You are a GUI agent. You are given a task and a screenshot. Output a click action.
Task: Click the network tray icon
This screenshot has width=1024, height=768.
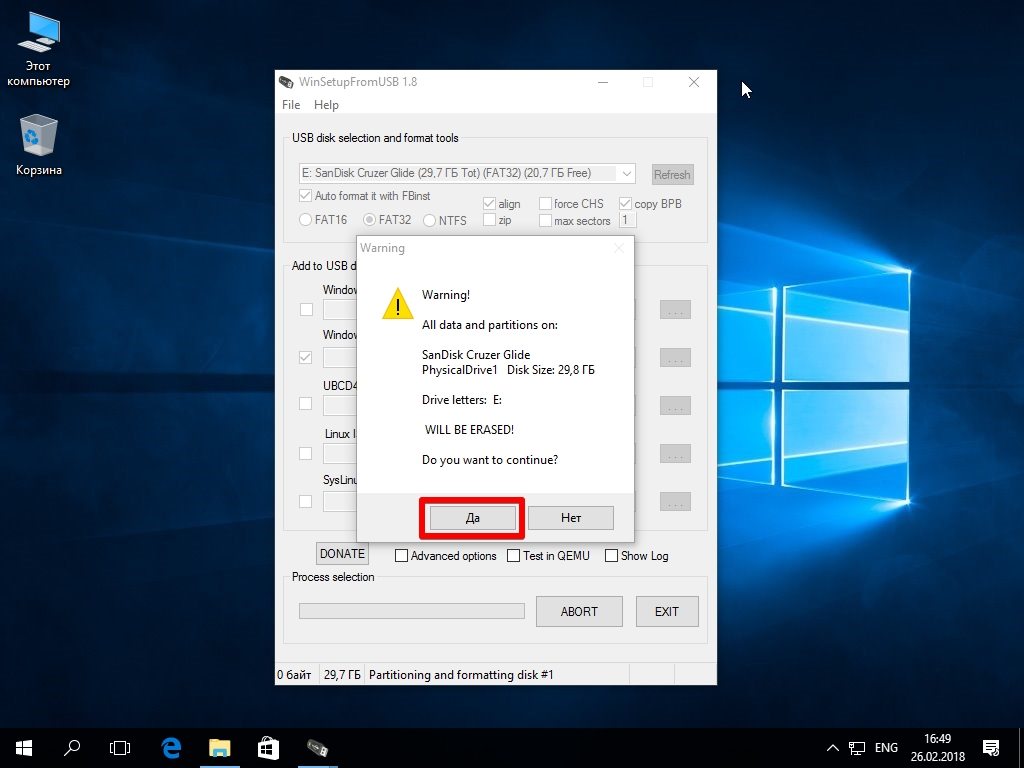[857, 748]
